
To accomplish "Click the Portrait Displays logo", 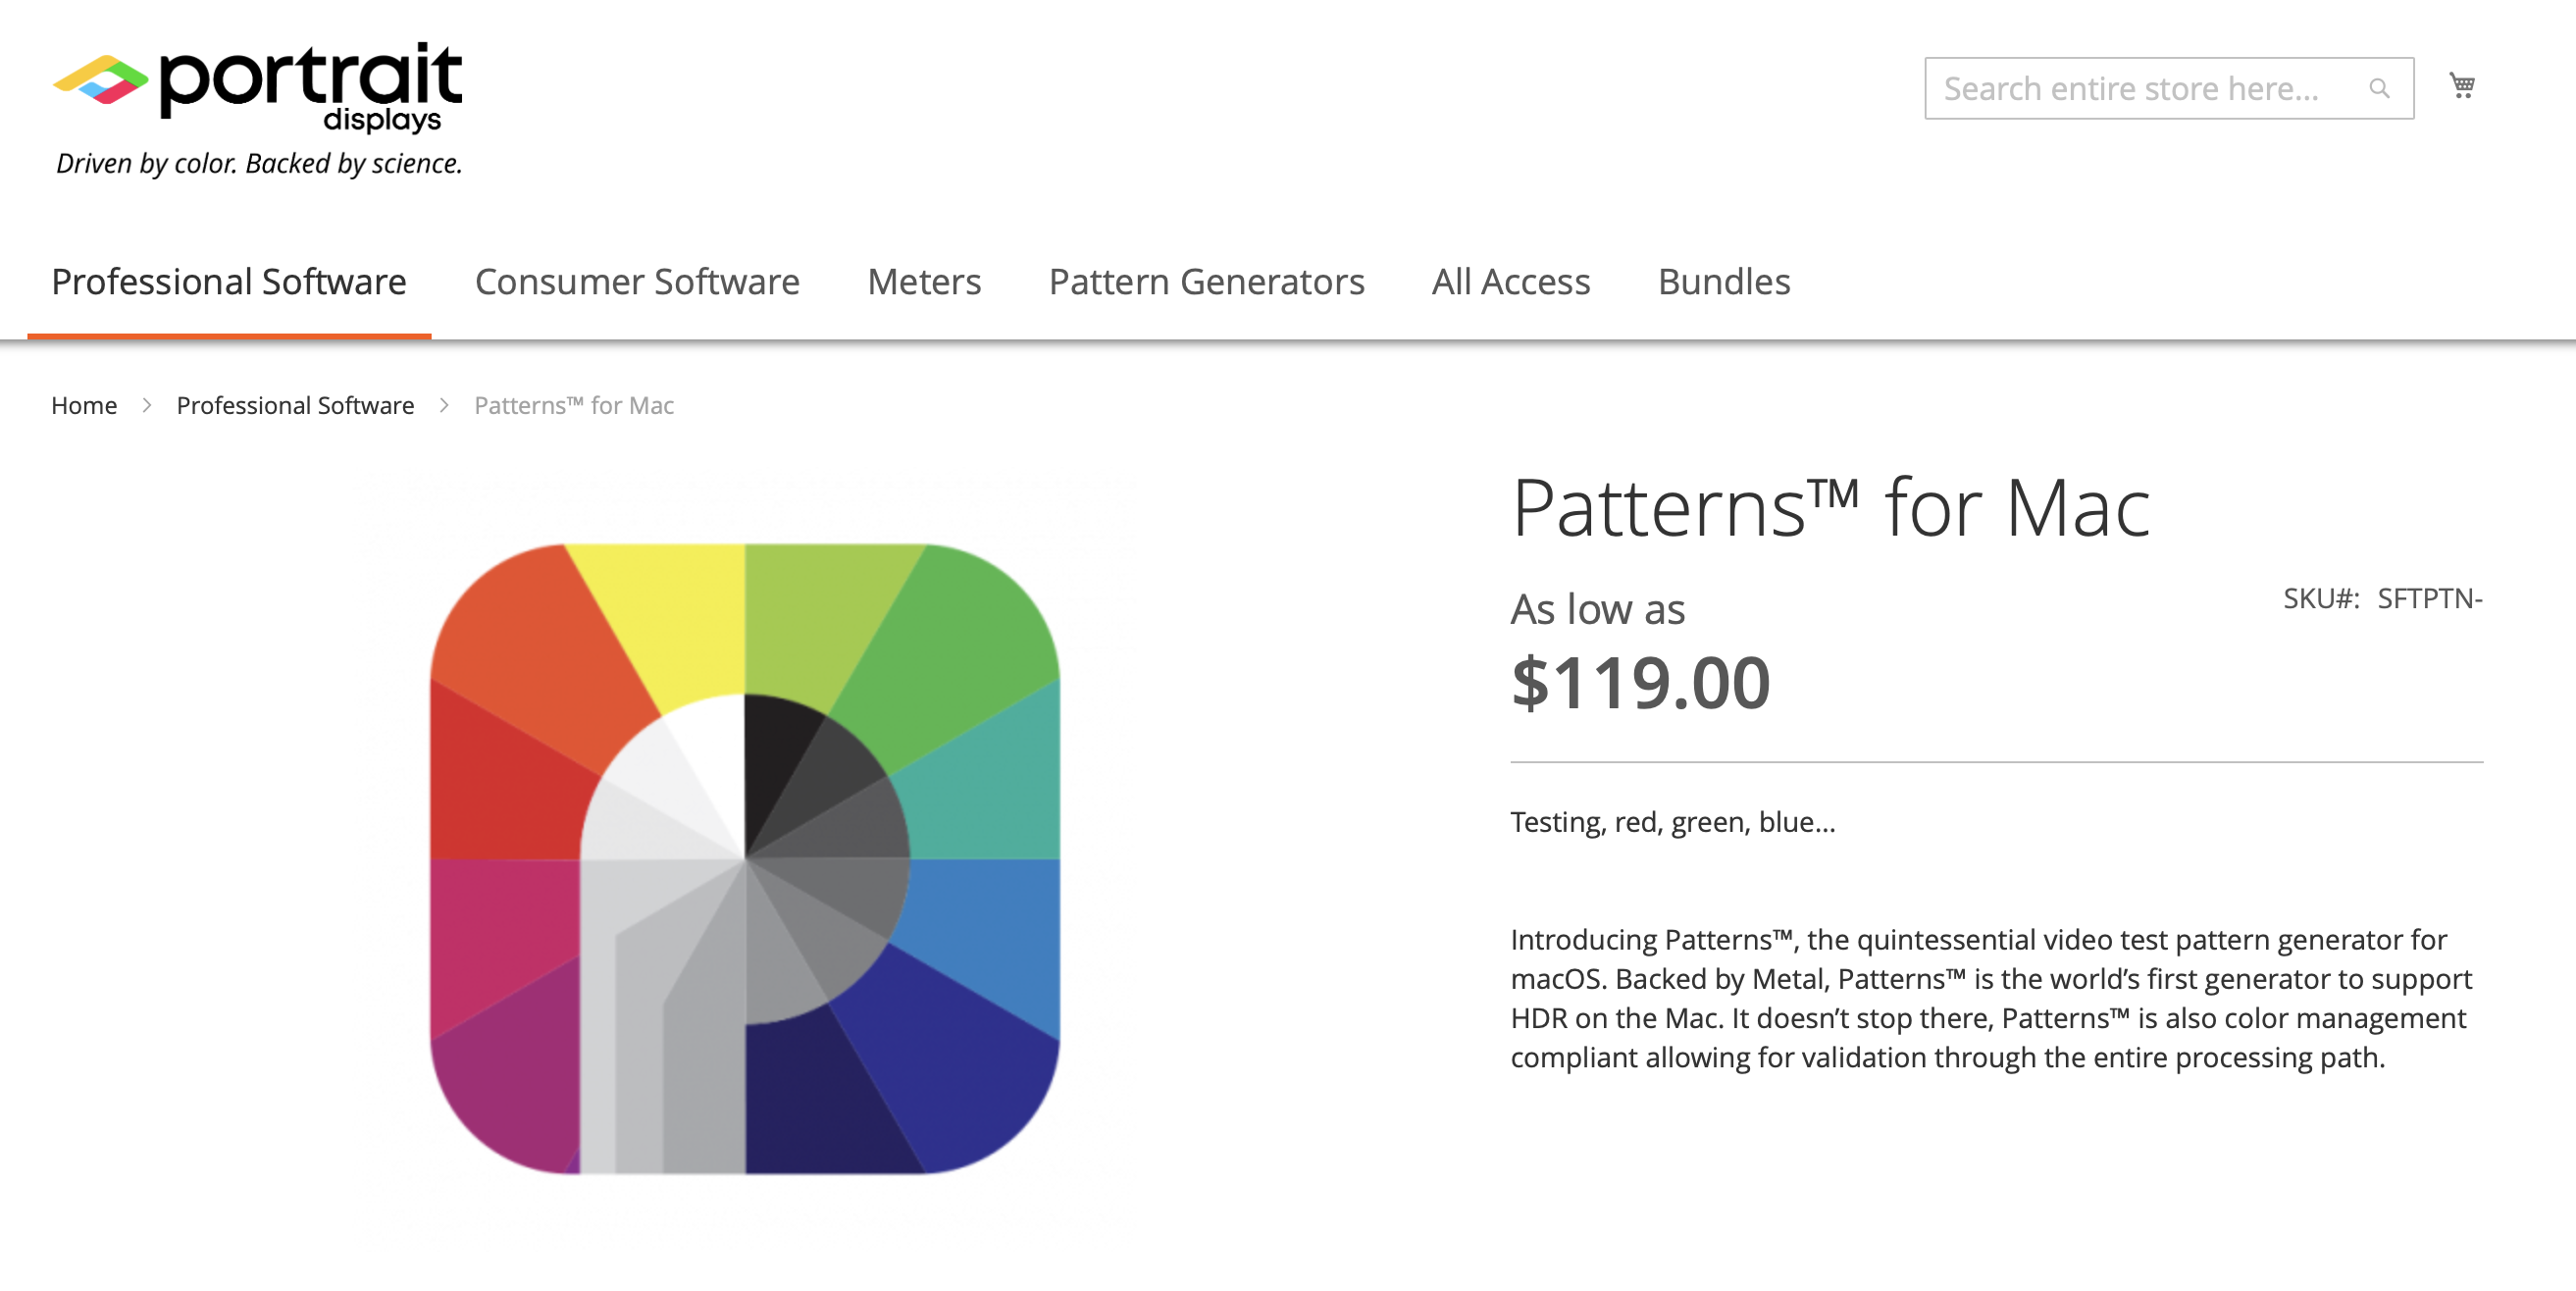I will click(x=258, y=86).
